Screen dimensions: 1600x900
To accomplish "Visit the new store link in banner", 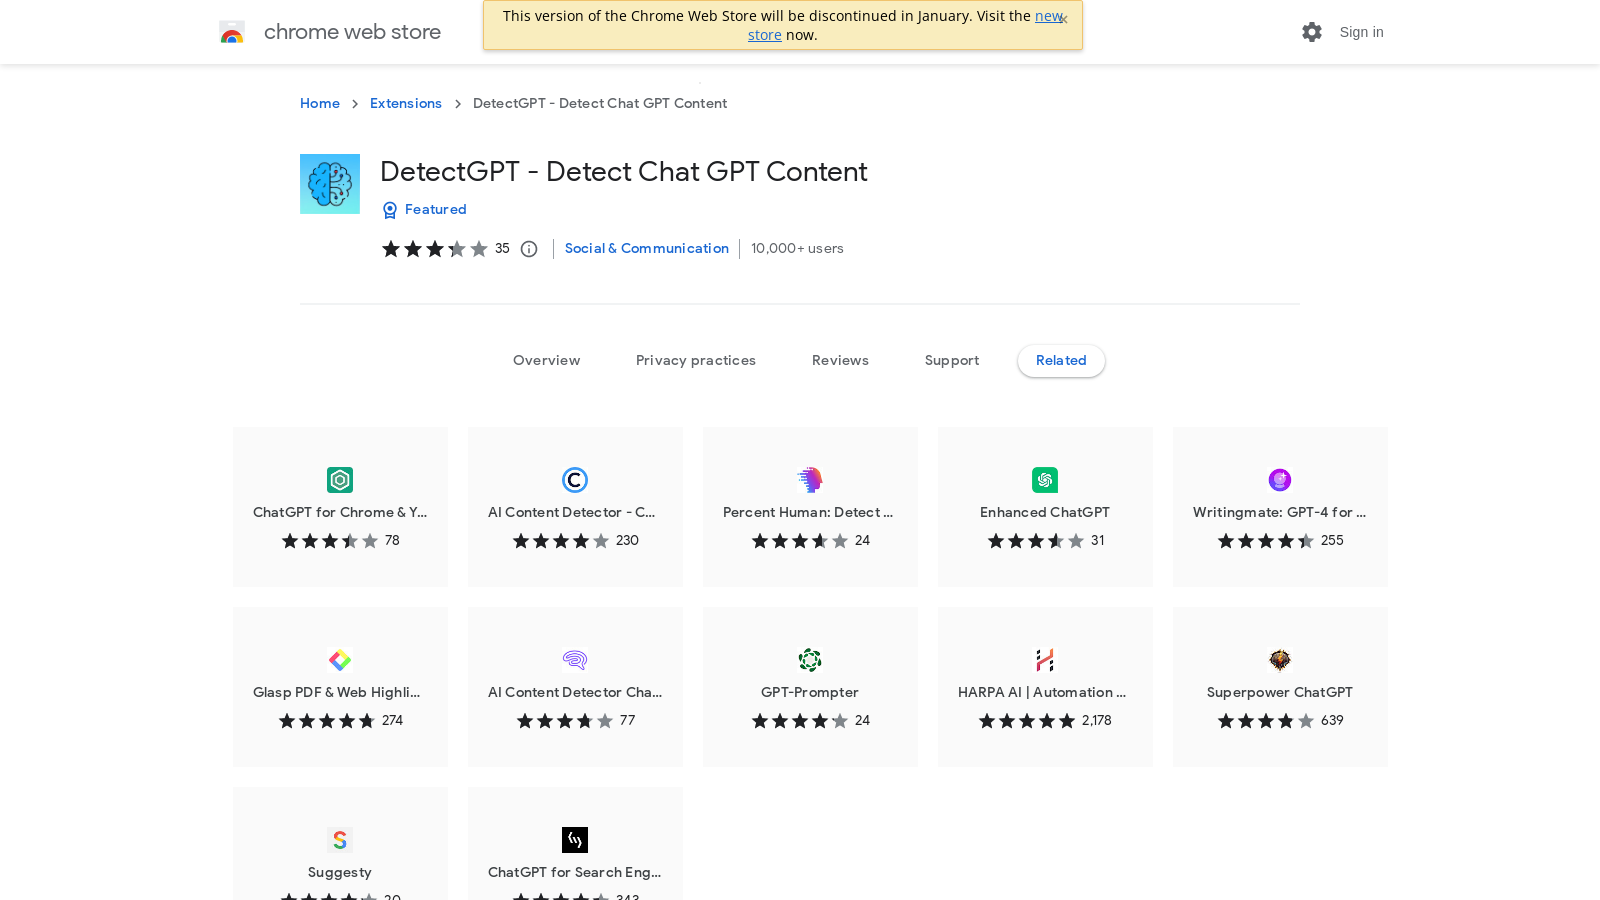I will pos(1049,16).
